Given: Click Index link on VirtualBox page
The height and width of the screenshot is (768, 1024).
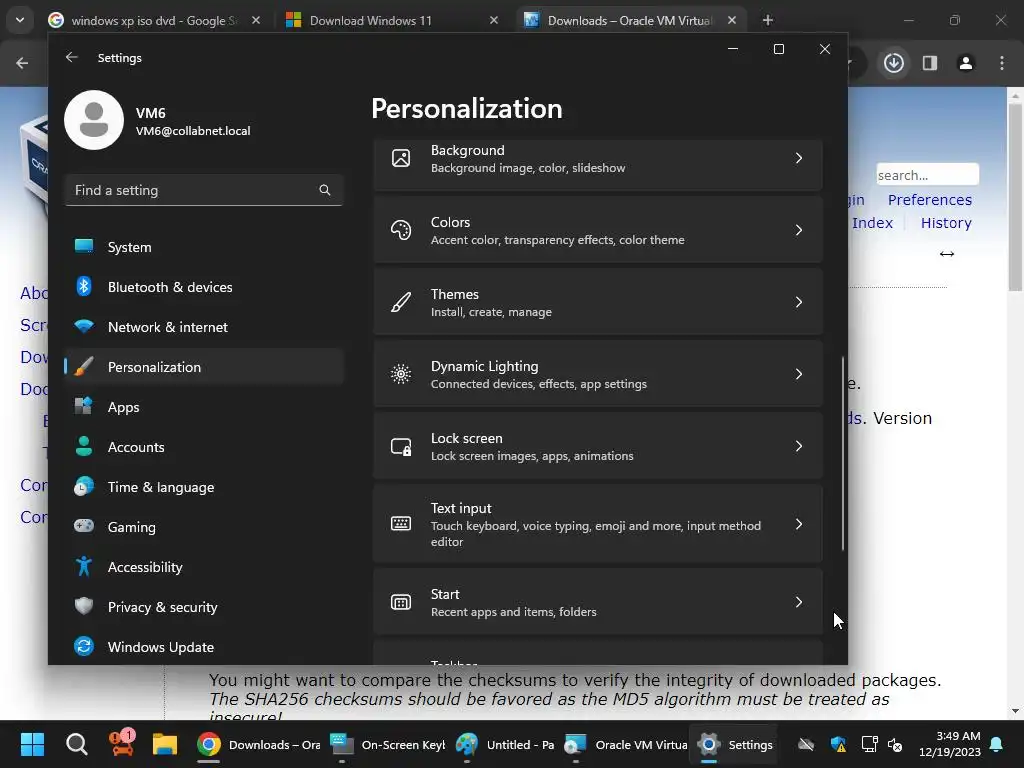Looking at the screenshot, I should click(x=872, y=223).
